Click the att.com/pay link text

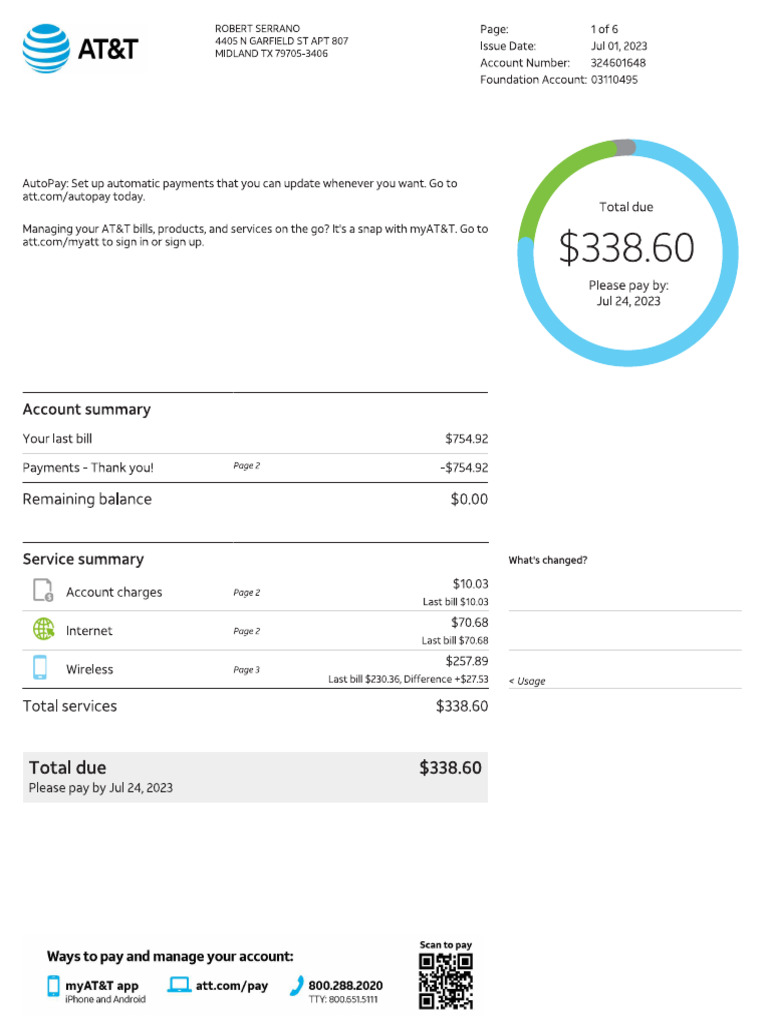click(x=232, y=985)
